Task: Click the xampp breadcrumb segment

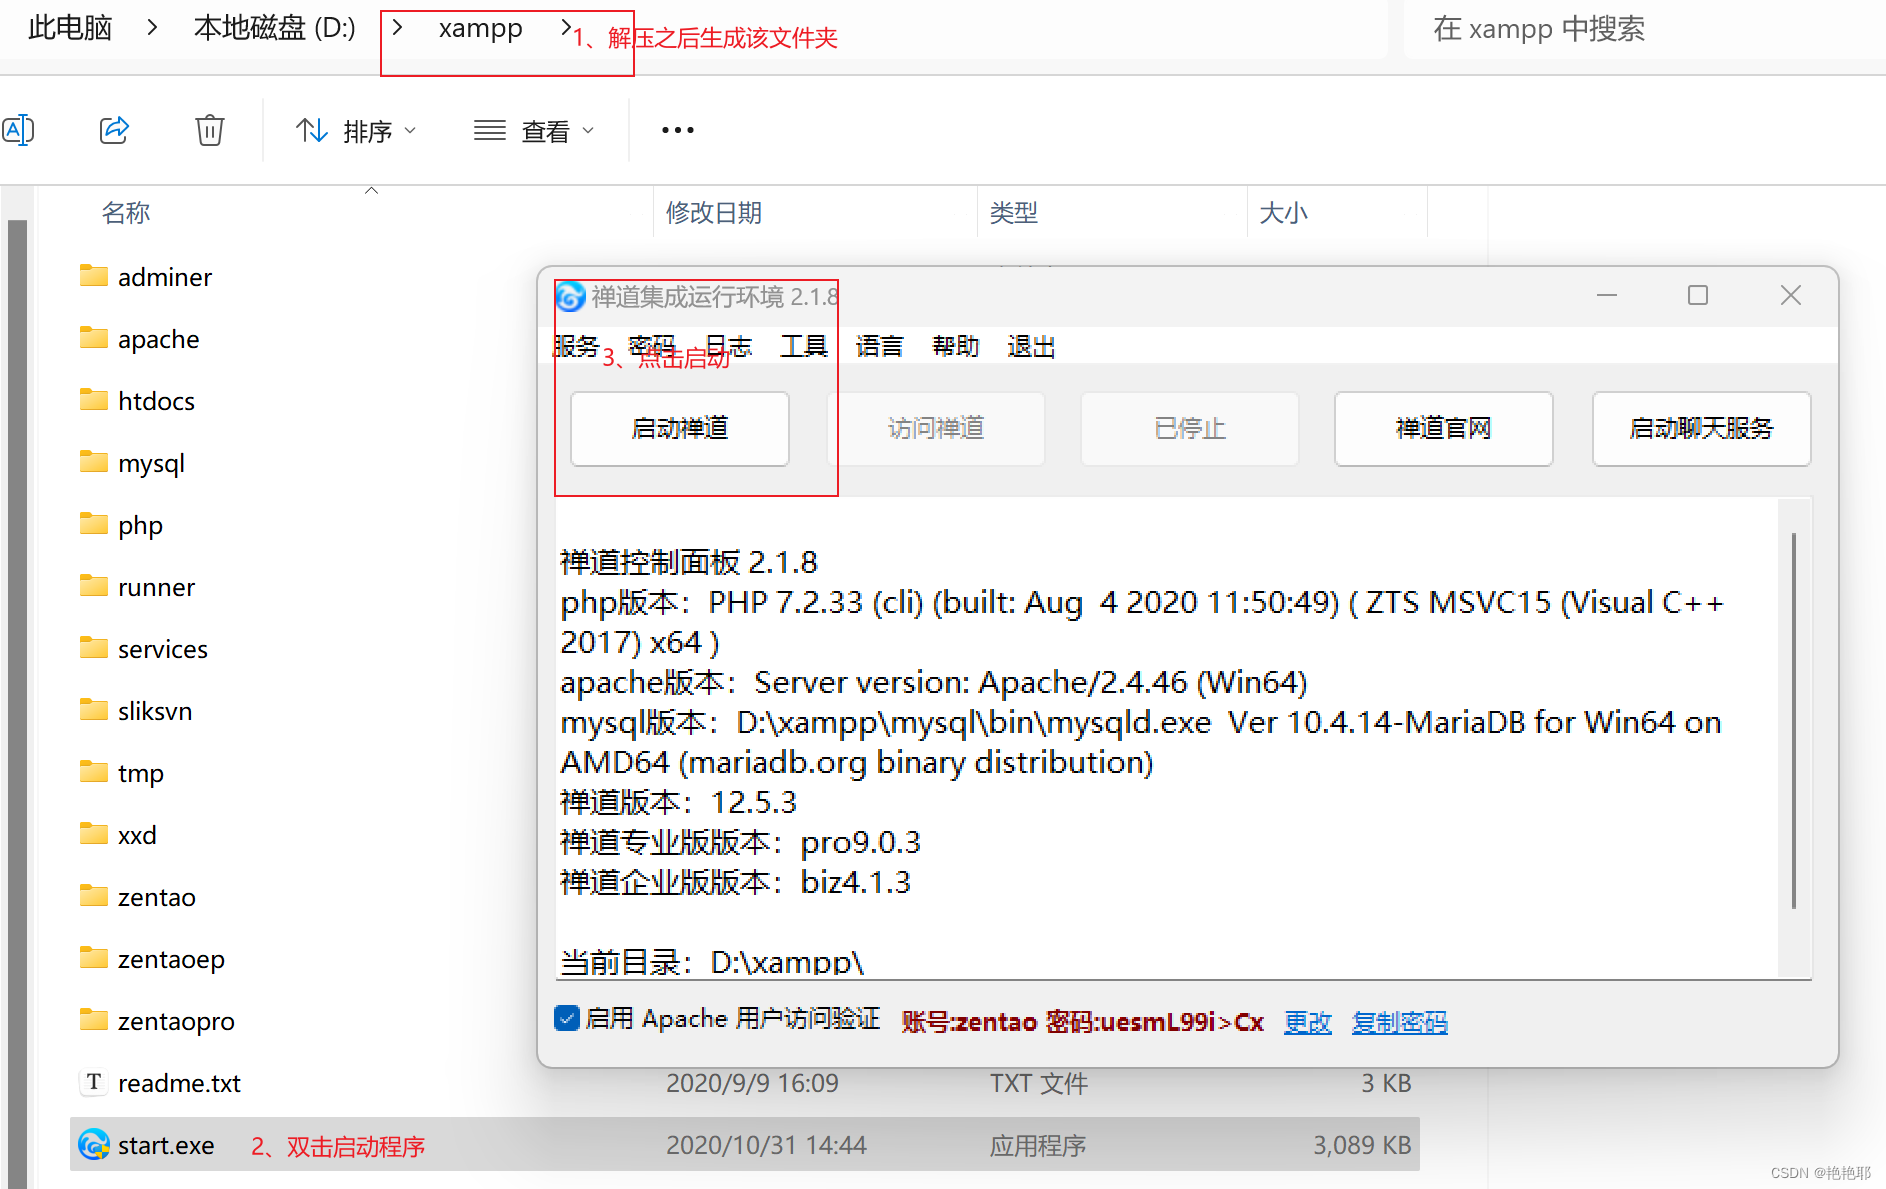Action: pos(480,28)
